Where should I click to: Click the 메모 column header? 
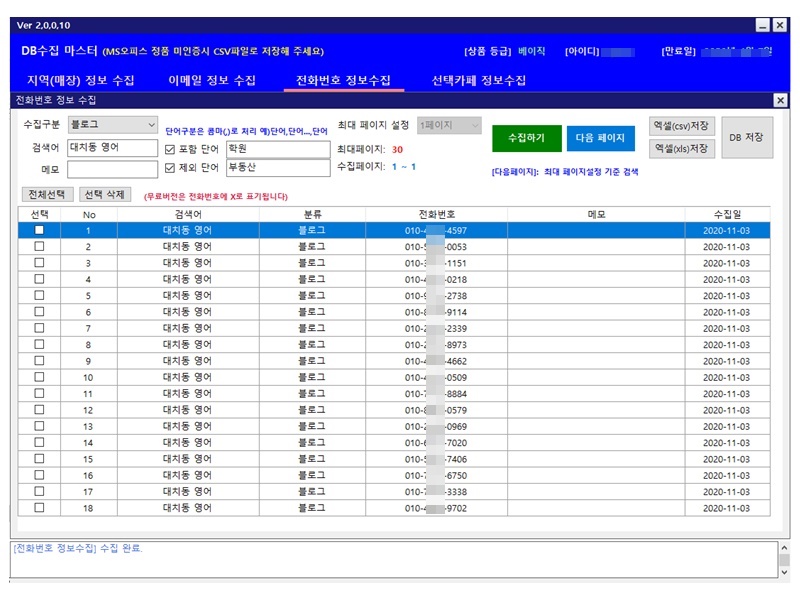[x=596, y=215]
